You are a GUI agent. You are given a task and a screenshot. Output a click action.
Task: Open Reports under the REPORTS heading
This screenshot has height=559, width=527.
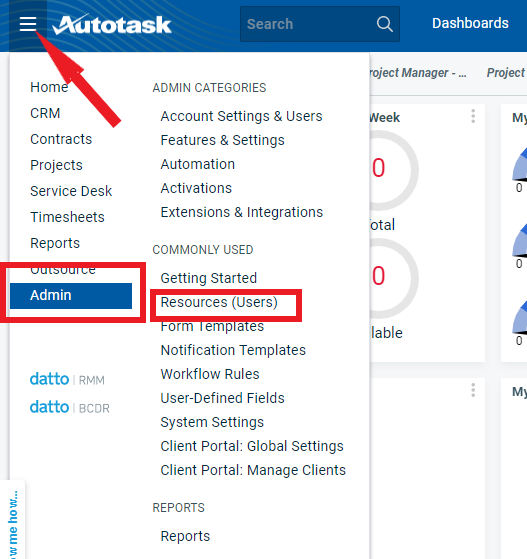(185, 536)
